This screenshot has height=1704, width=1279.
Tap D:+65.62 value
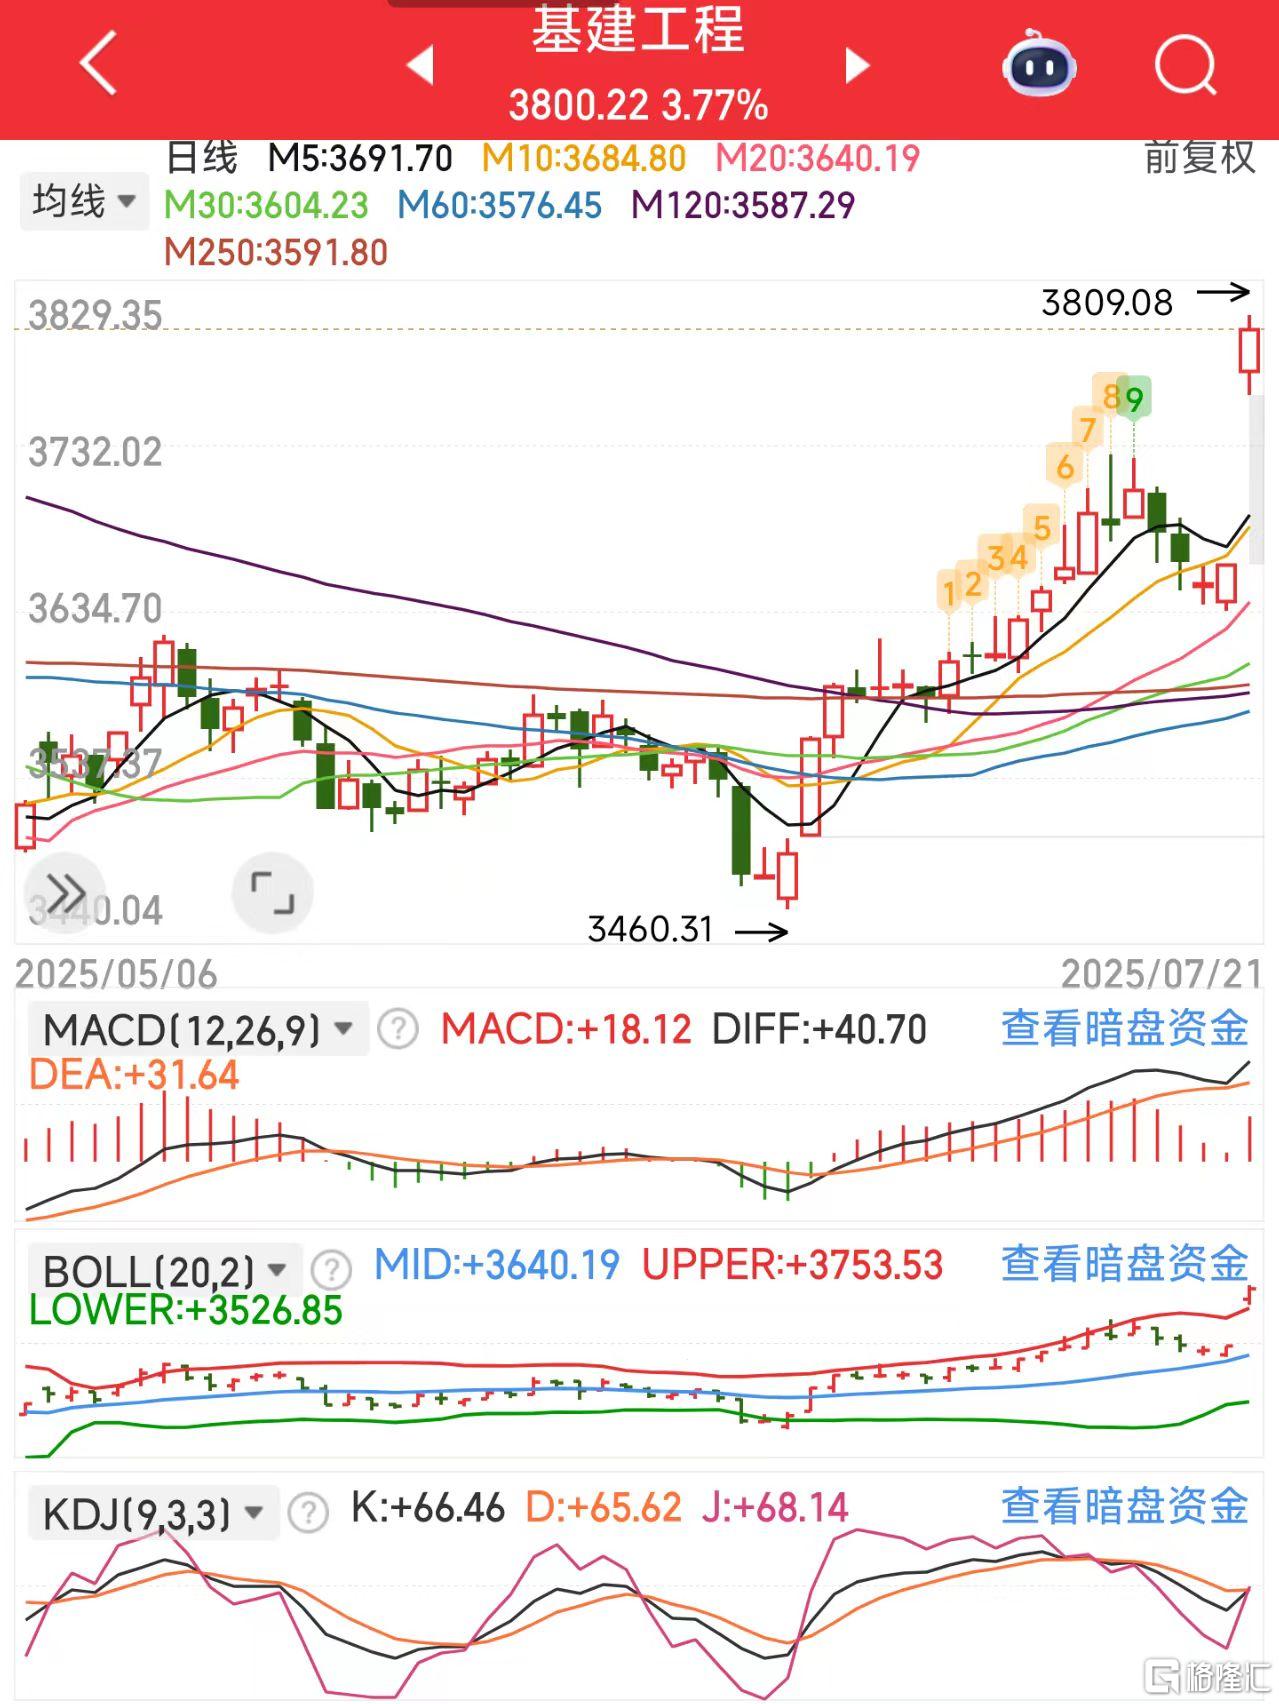603,1507
